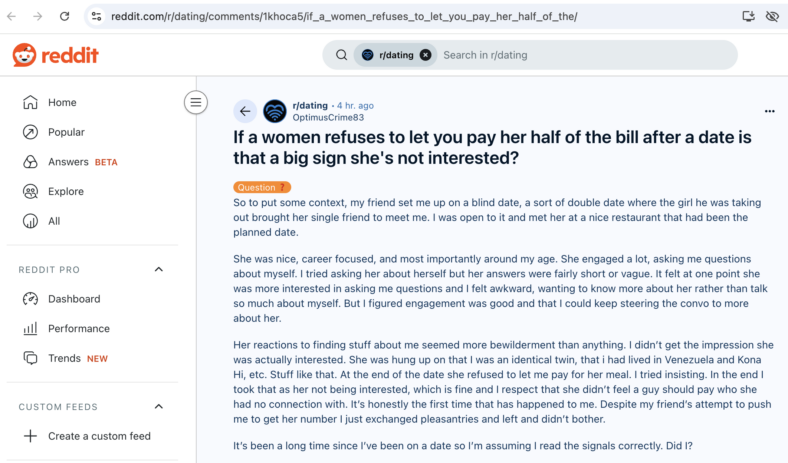Collapse the CUSTOM FEEDS section

click(159, 406)
